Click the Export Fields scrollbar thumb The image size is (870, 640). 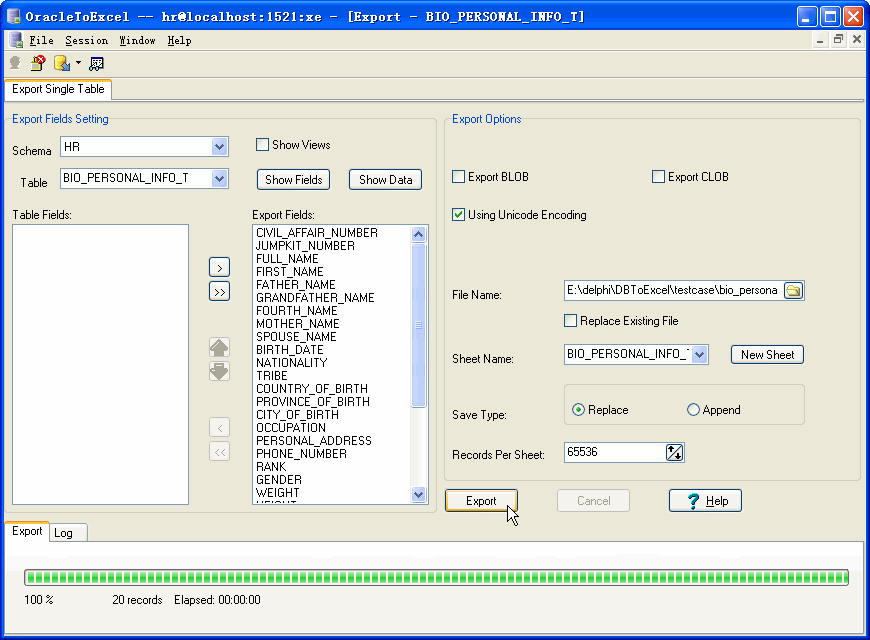click(419, 325)
